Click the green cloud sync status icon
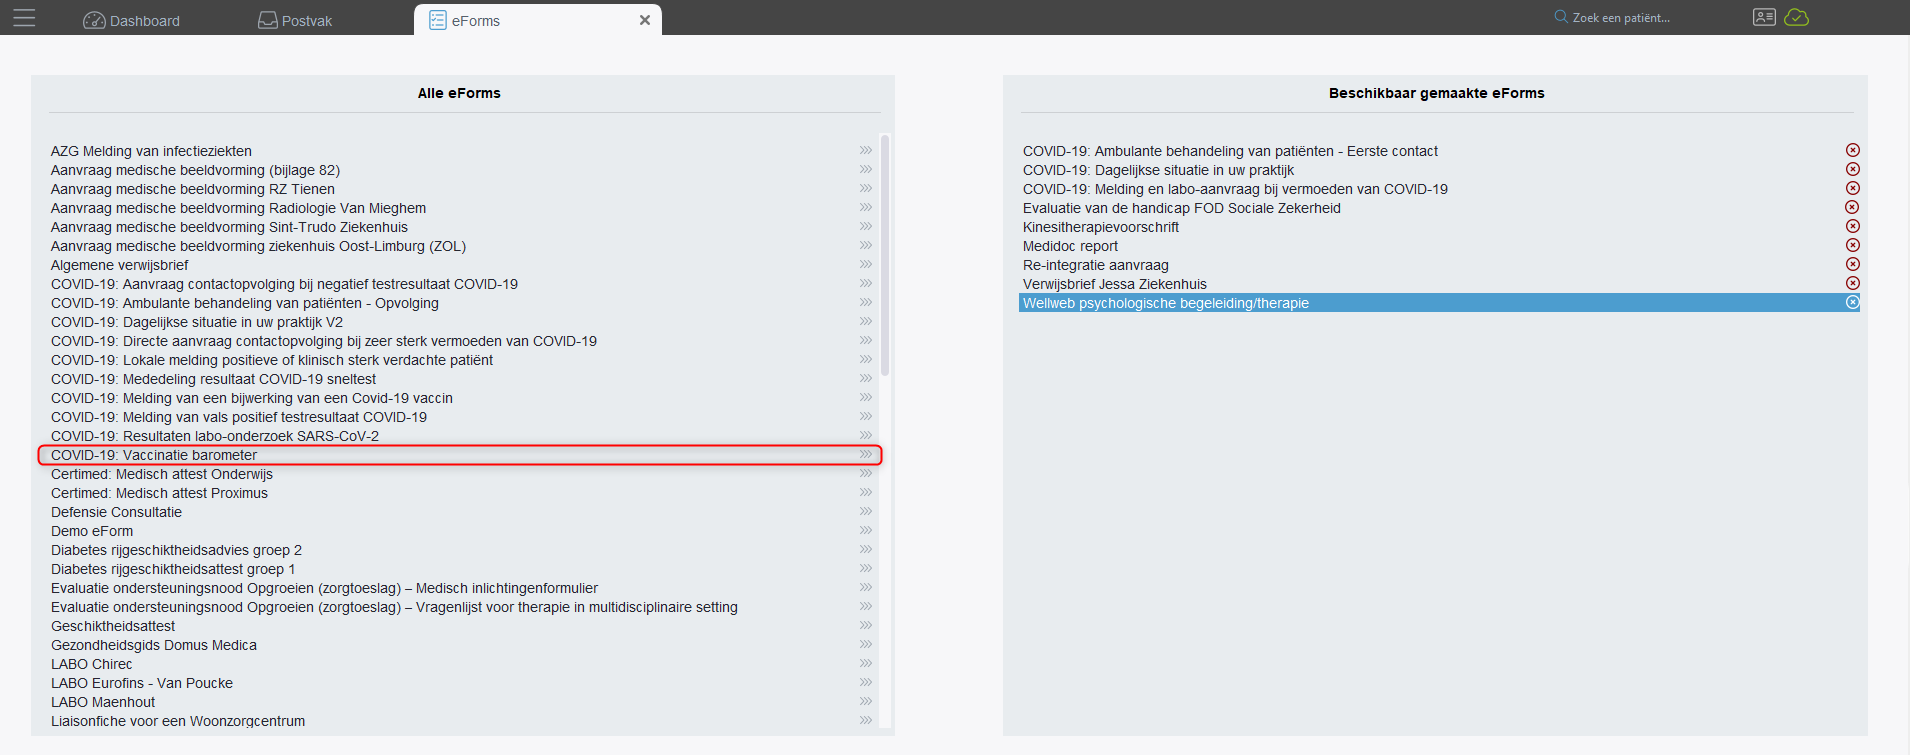The image size is (1910, 755). tap(1797, 17)
